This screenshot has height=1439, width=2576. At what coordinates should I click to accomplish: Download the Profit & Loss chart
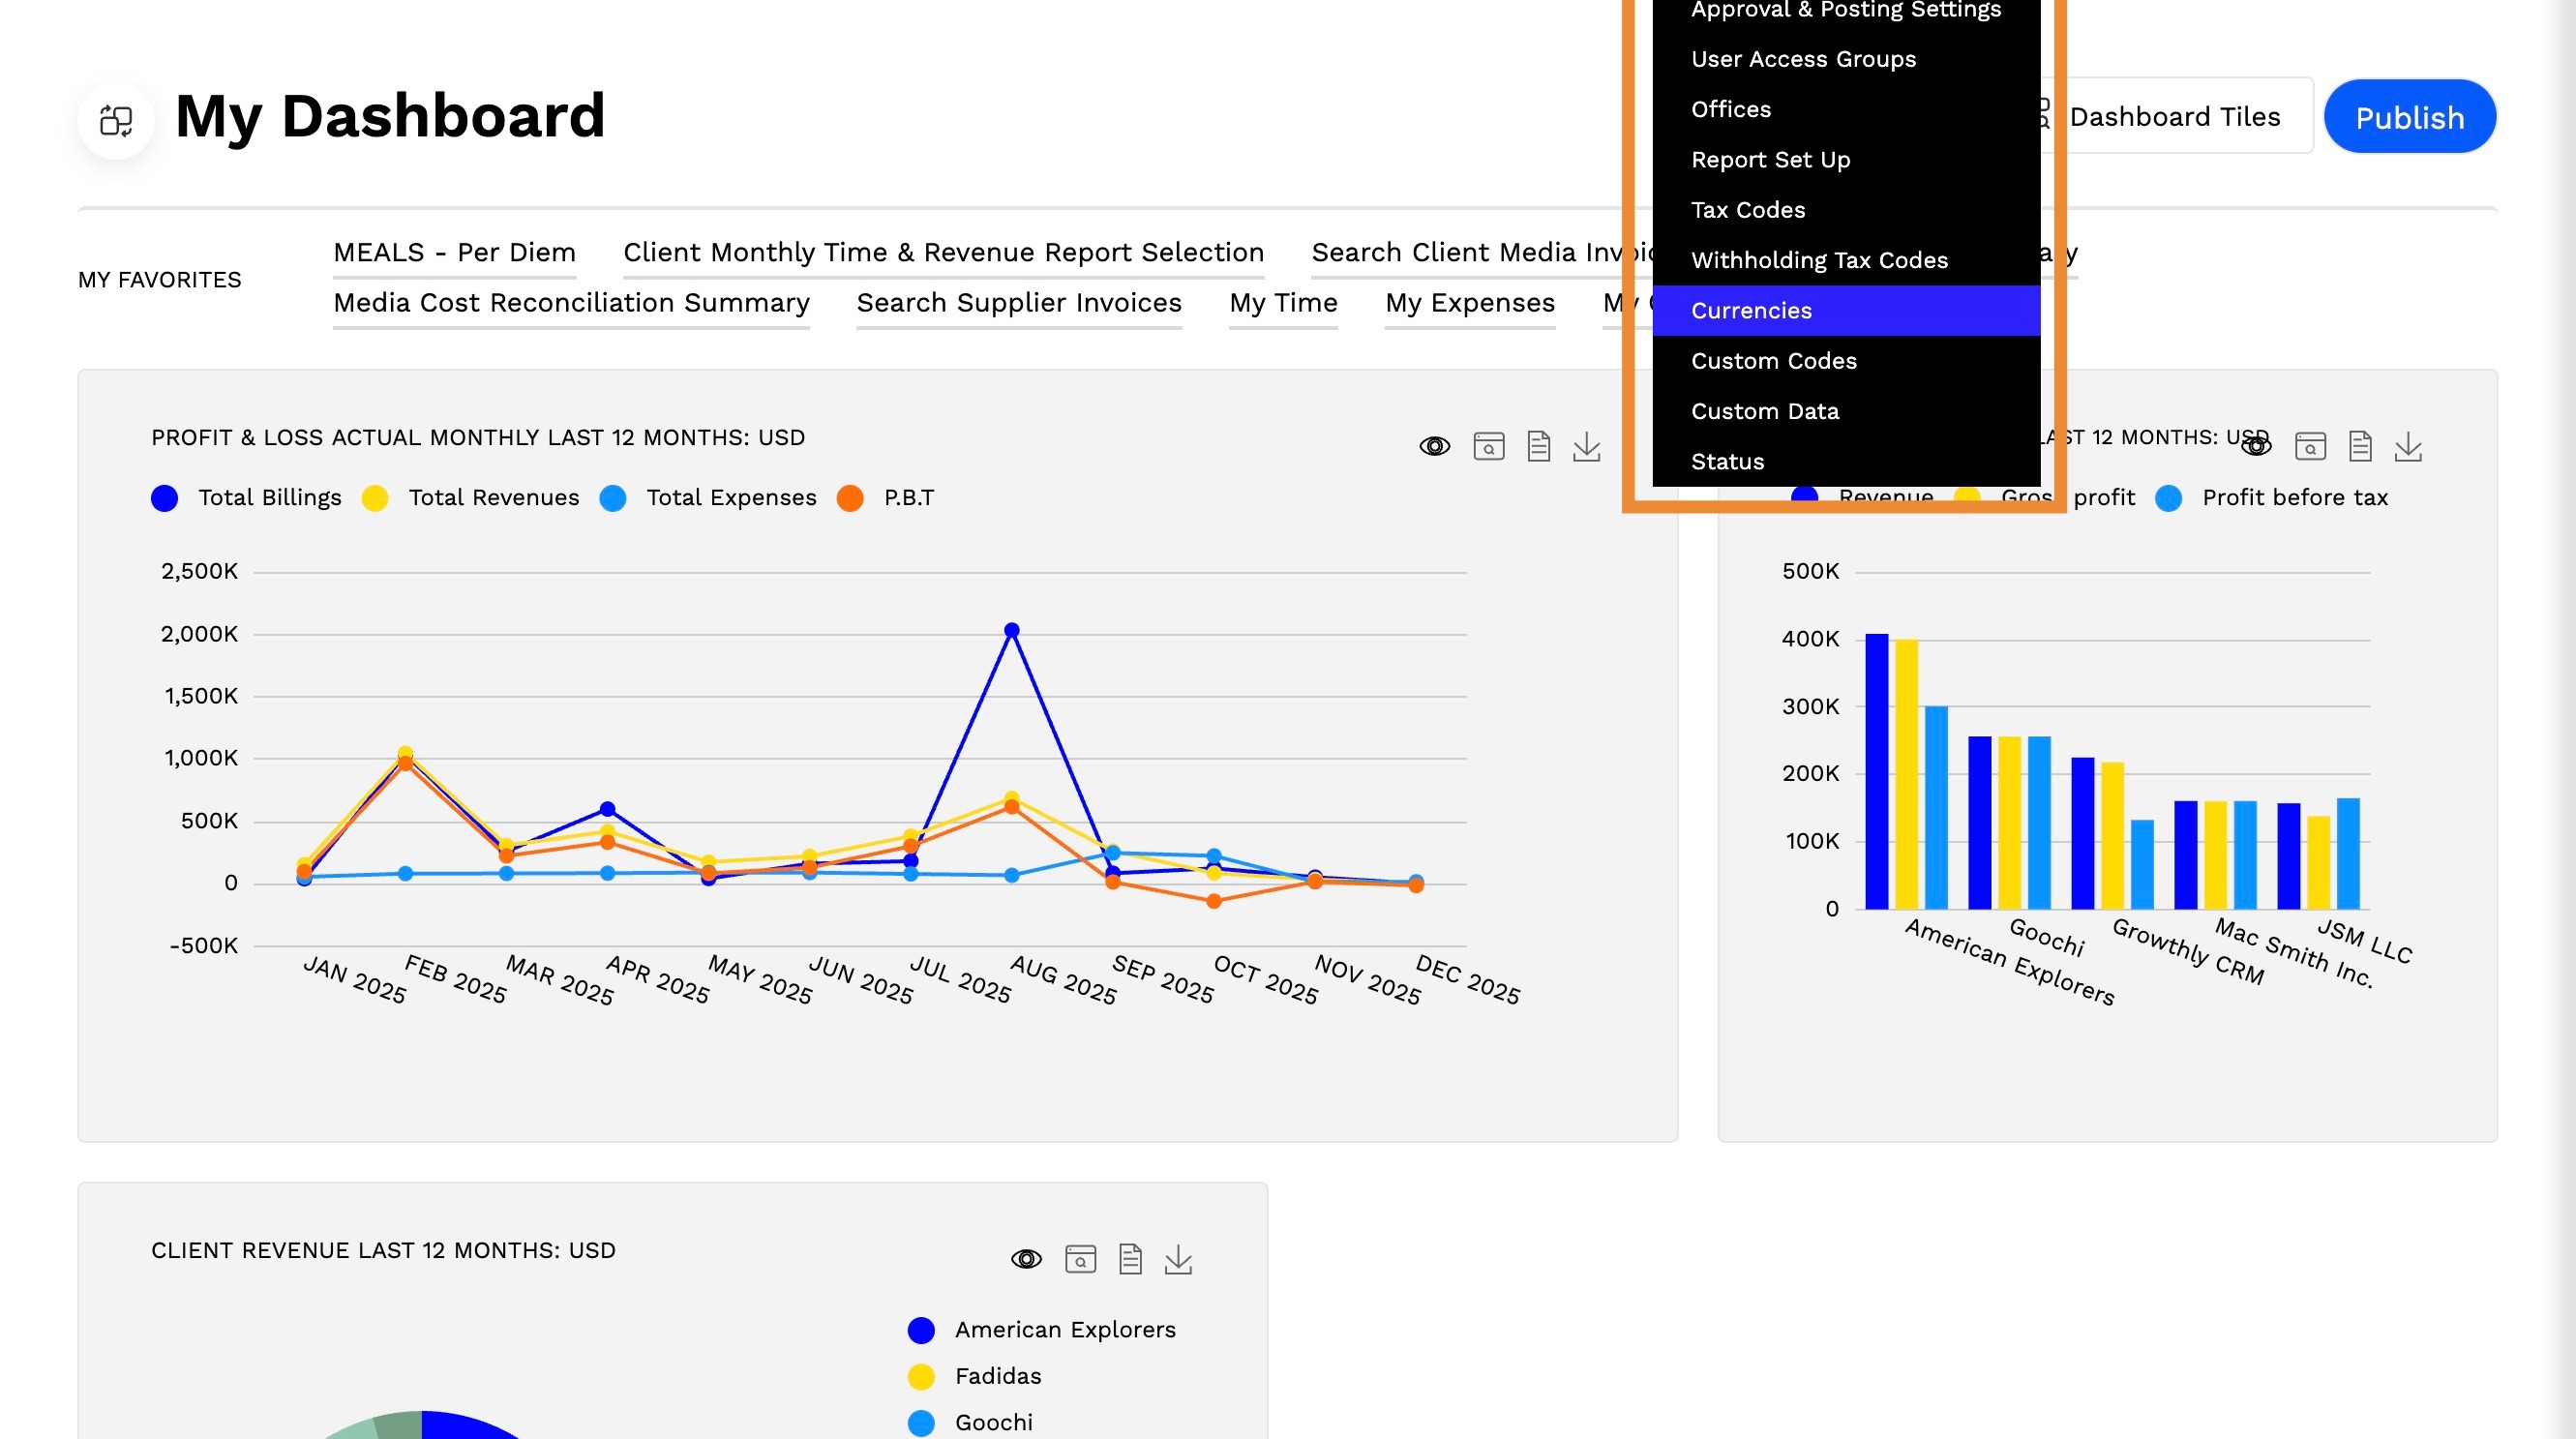click(x=1587, y=447)
